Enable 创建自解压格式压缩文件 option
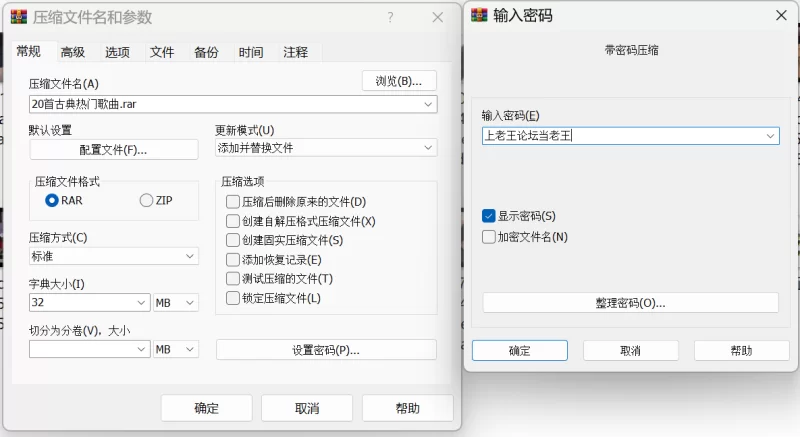The image size is (800, 437). (x=233, y=221)
